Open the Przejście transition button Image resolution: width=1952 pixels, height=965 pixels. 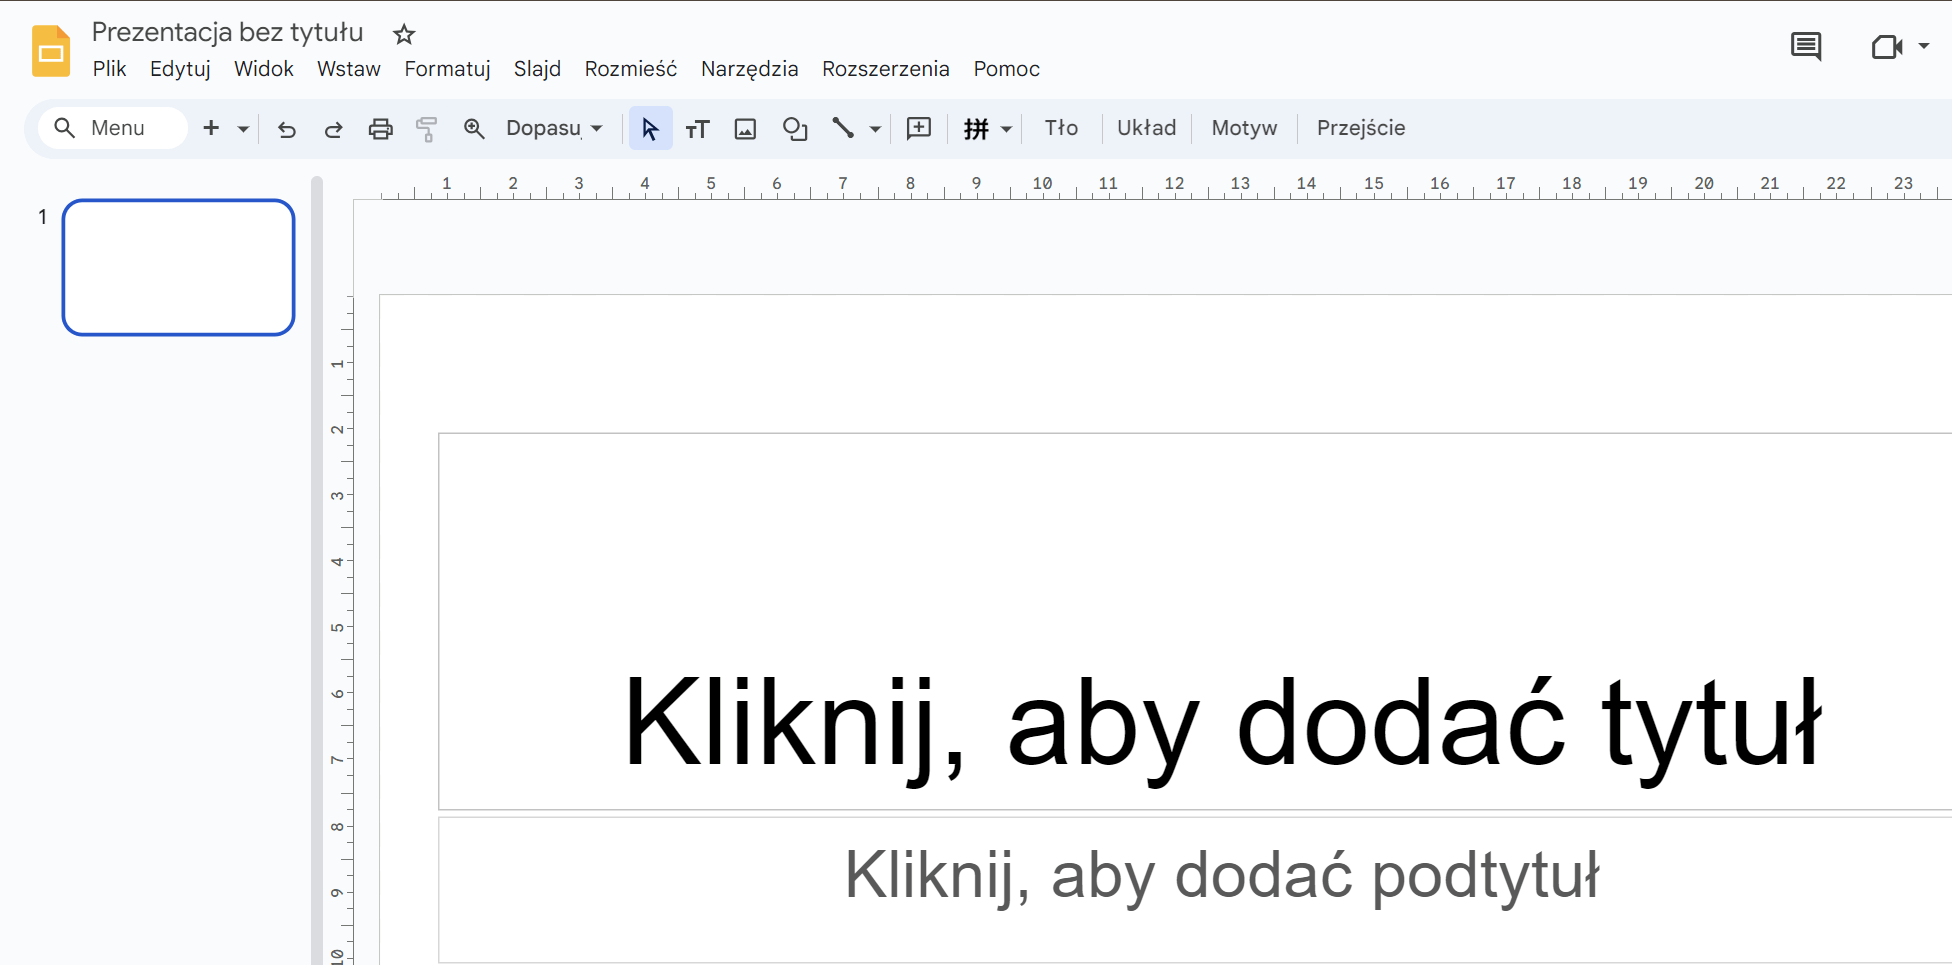point(1361,128)
